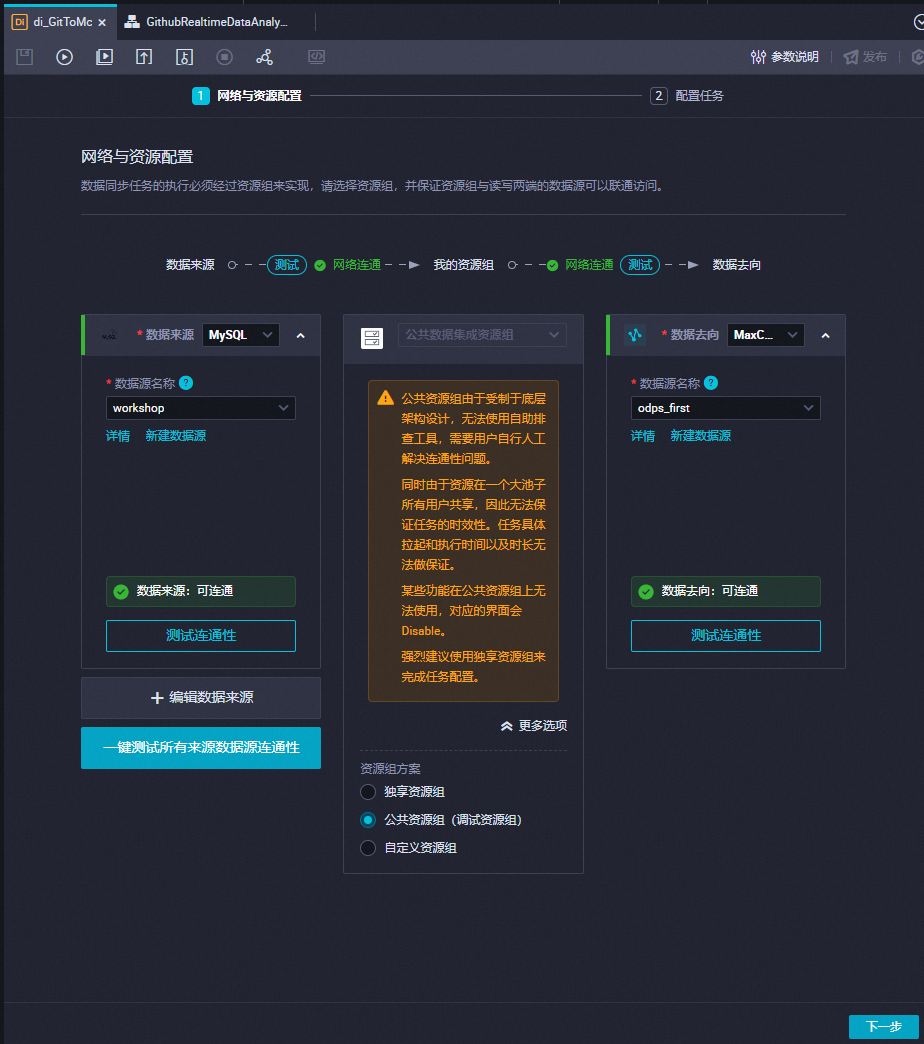Click 下一步 next step button
The width and height of the screenshot is (924, 1044).
pos(883,1027)
